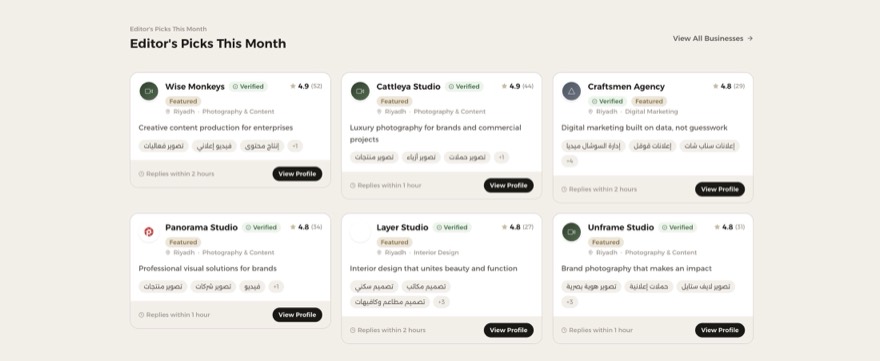
Task: Click the Craftsmen Agency triangle logo icon
Action: 571,91
